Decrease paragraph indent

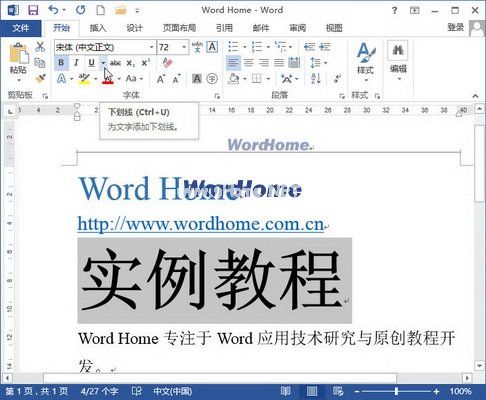[x=309, y=47]
